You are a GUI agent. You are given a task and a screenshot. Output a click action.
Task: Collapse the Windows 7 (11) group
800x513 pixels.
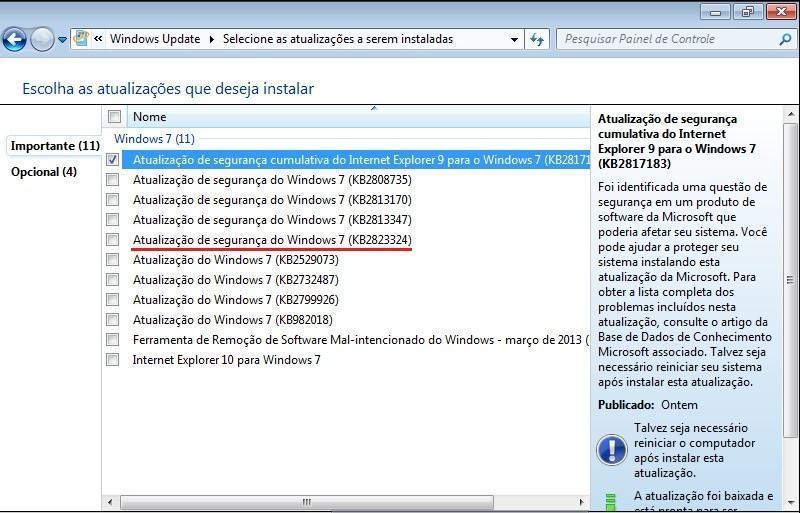[154, 139]
